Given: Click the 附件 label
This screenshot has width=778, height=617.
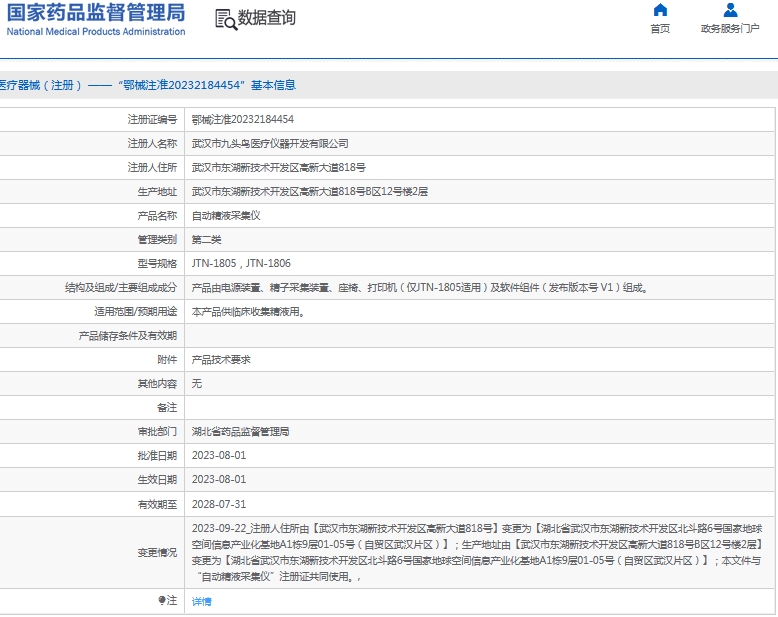Looking at the screenshot, I should tap(167, 360).
